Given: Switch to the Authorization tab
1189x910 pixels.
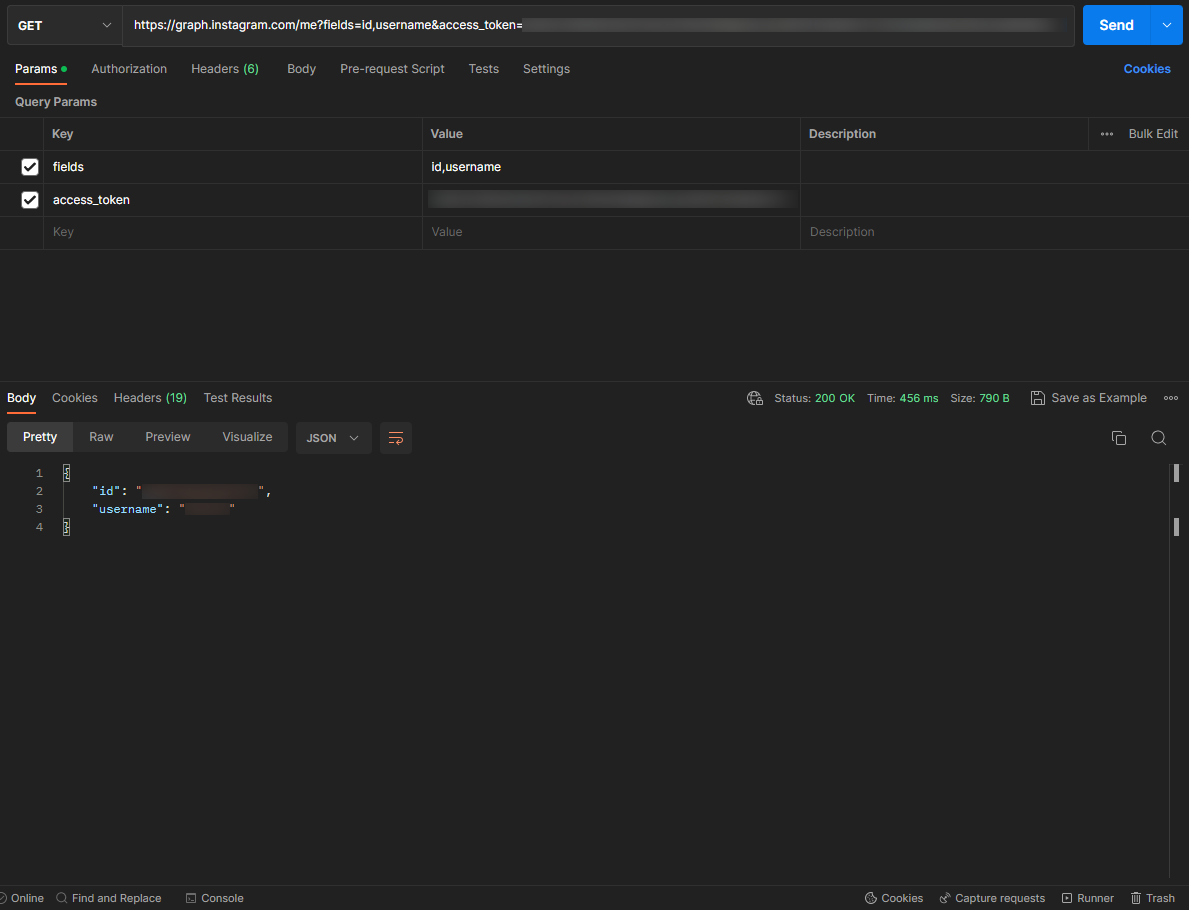Looking at the screenshot, I should pos(129,68).
